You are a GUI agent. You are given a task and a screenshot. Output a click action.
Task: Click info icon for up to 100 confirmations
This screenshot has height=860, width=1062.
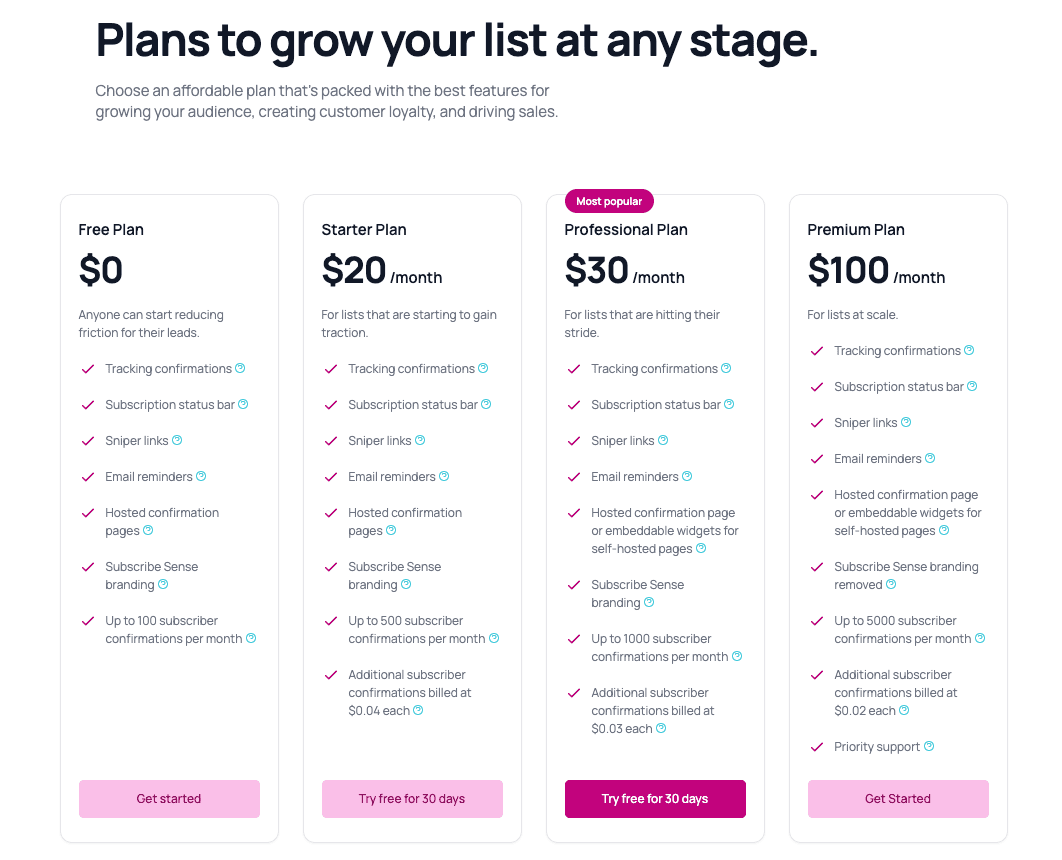coord(251,638)
